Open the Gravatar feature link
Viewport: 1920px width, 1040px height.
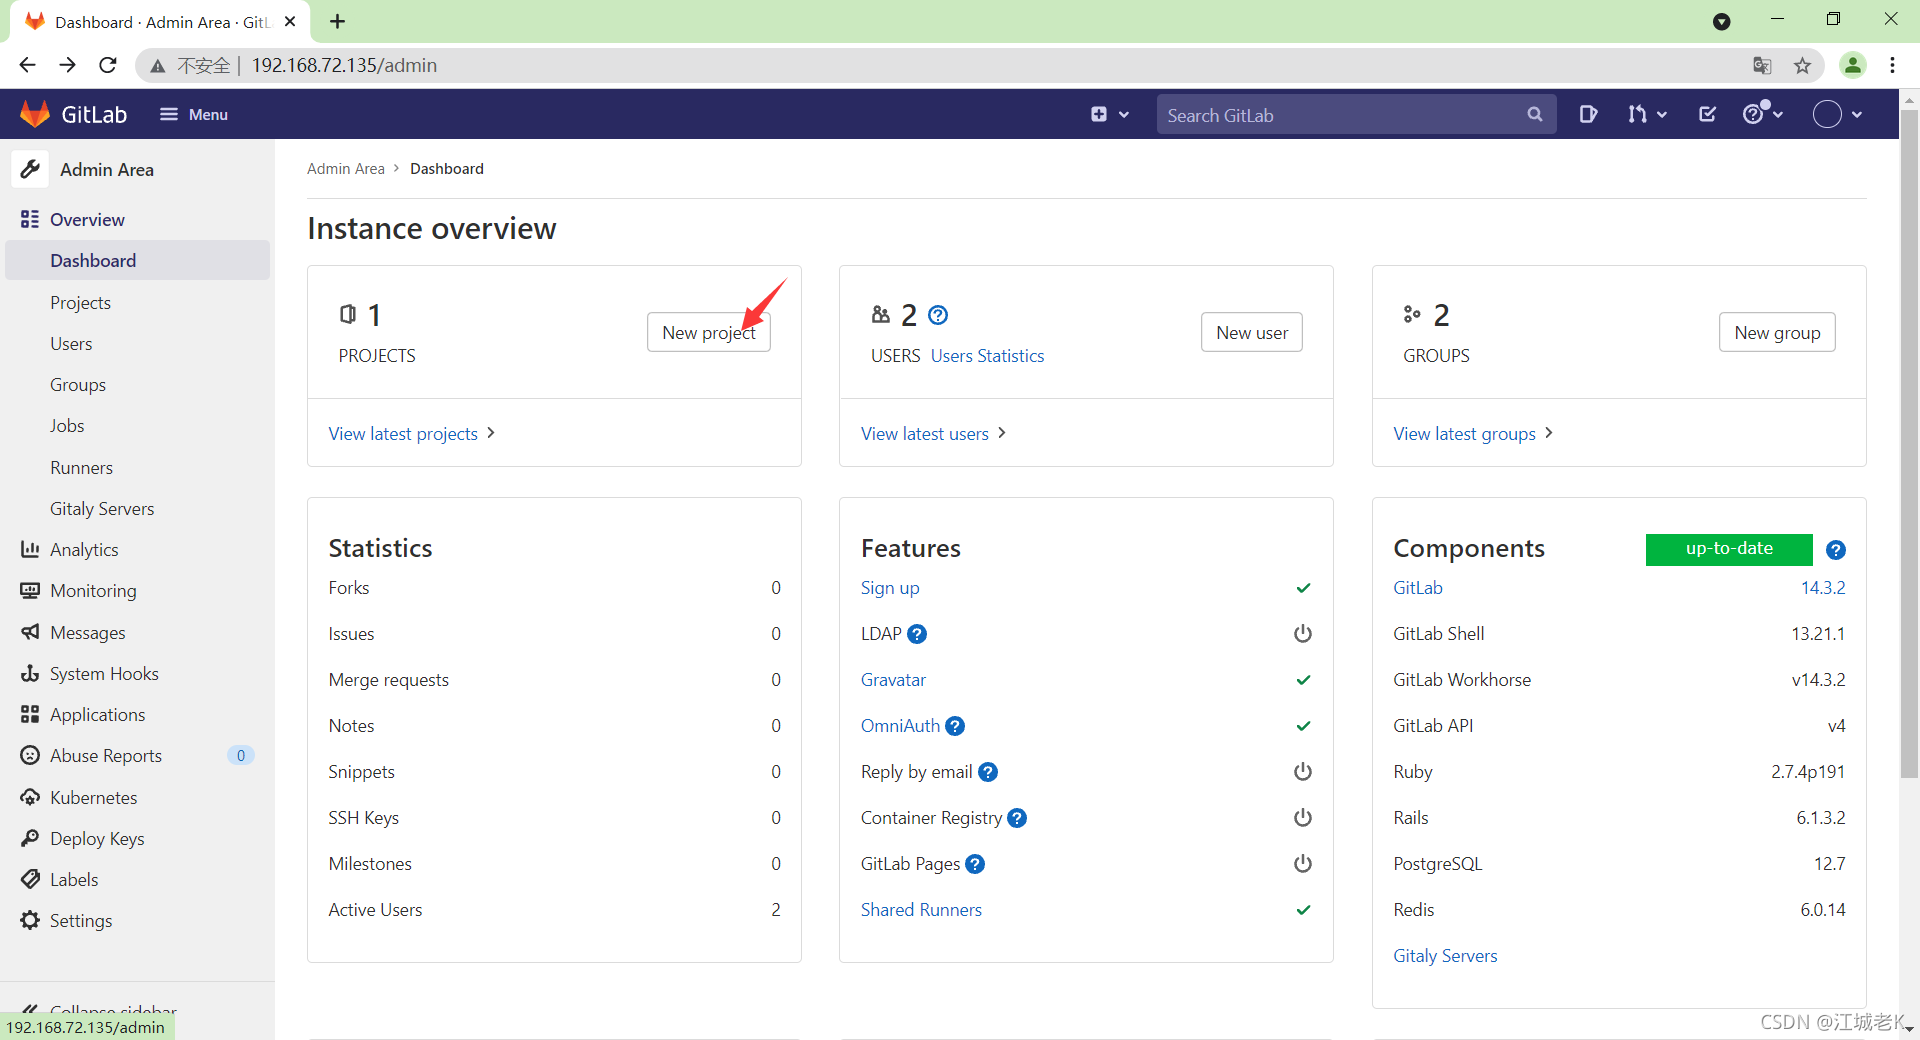(x=893, y=679)
